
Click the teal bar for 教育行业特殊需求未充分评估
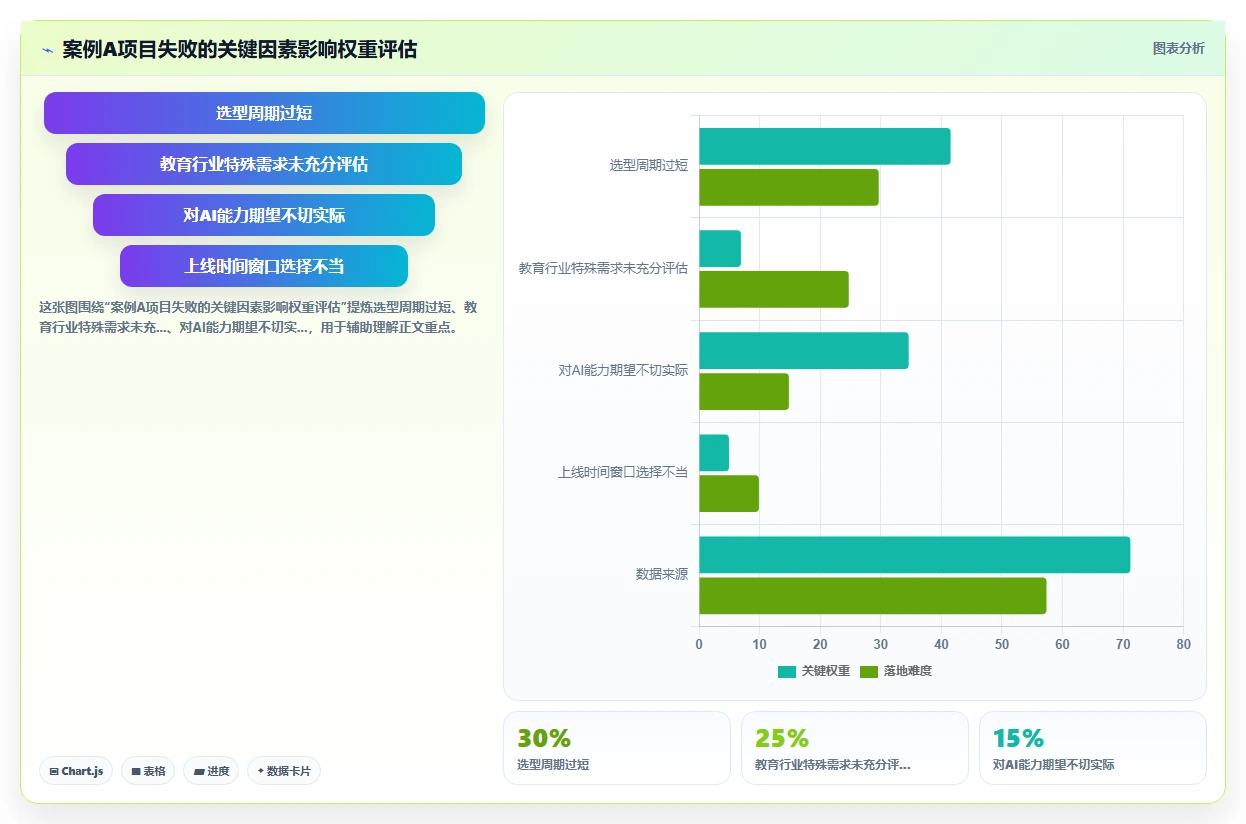pos(720,248)
